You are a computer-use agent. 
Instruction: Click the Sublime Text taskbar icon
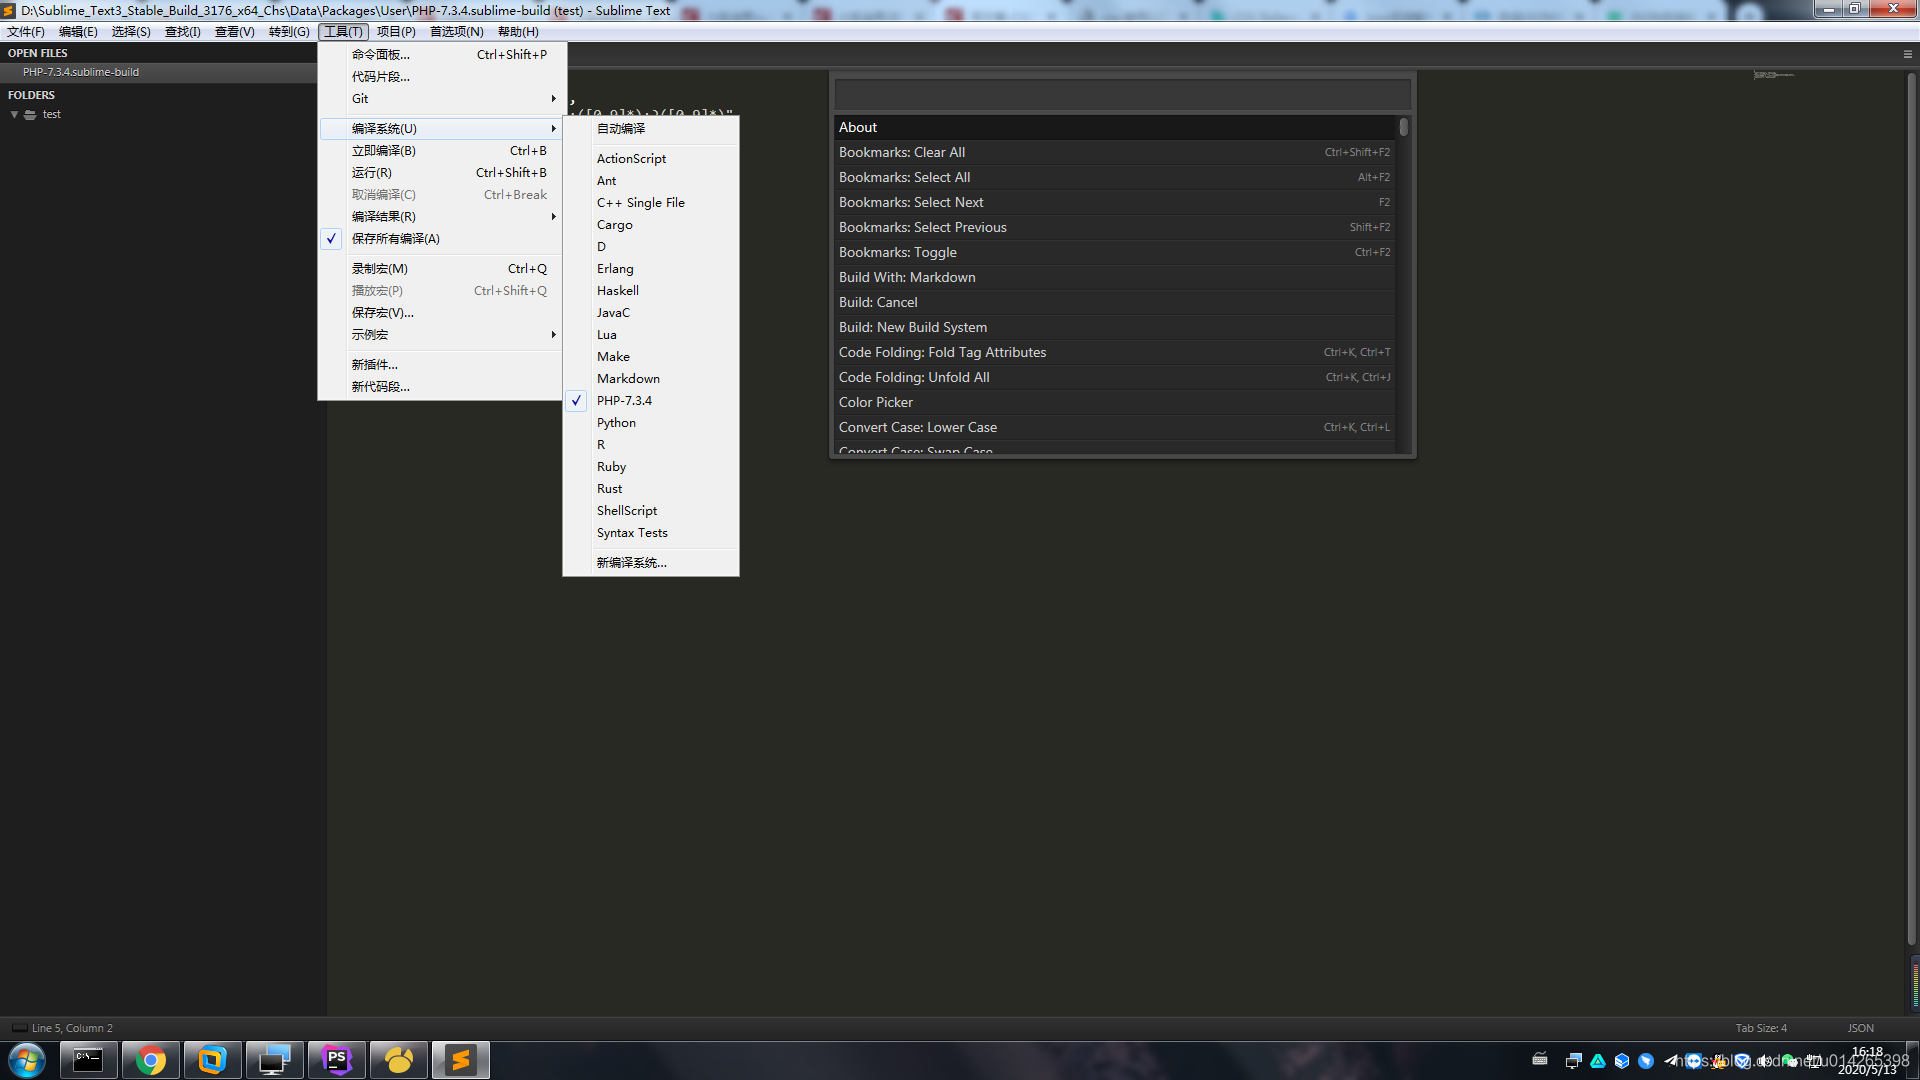pyautogui.click(x=460, y=1059)
